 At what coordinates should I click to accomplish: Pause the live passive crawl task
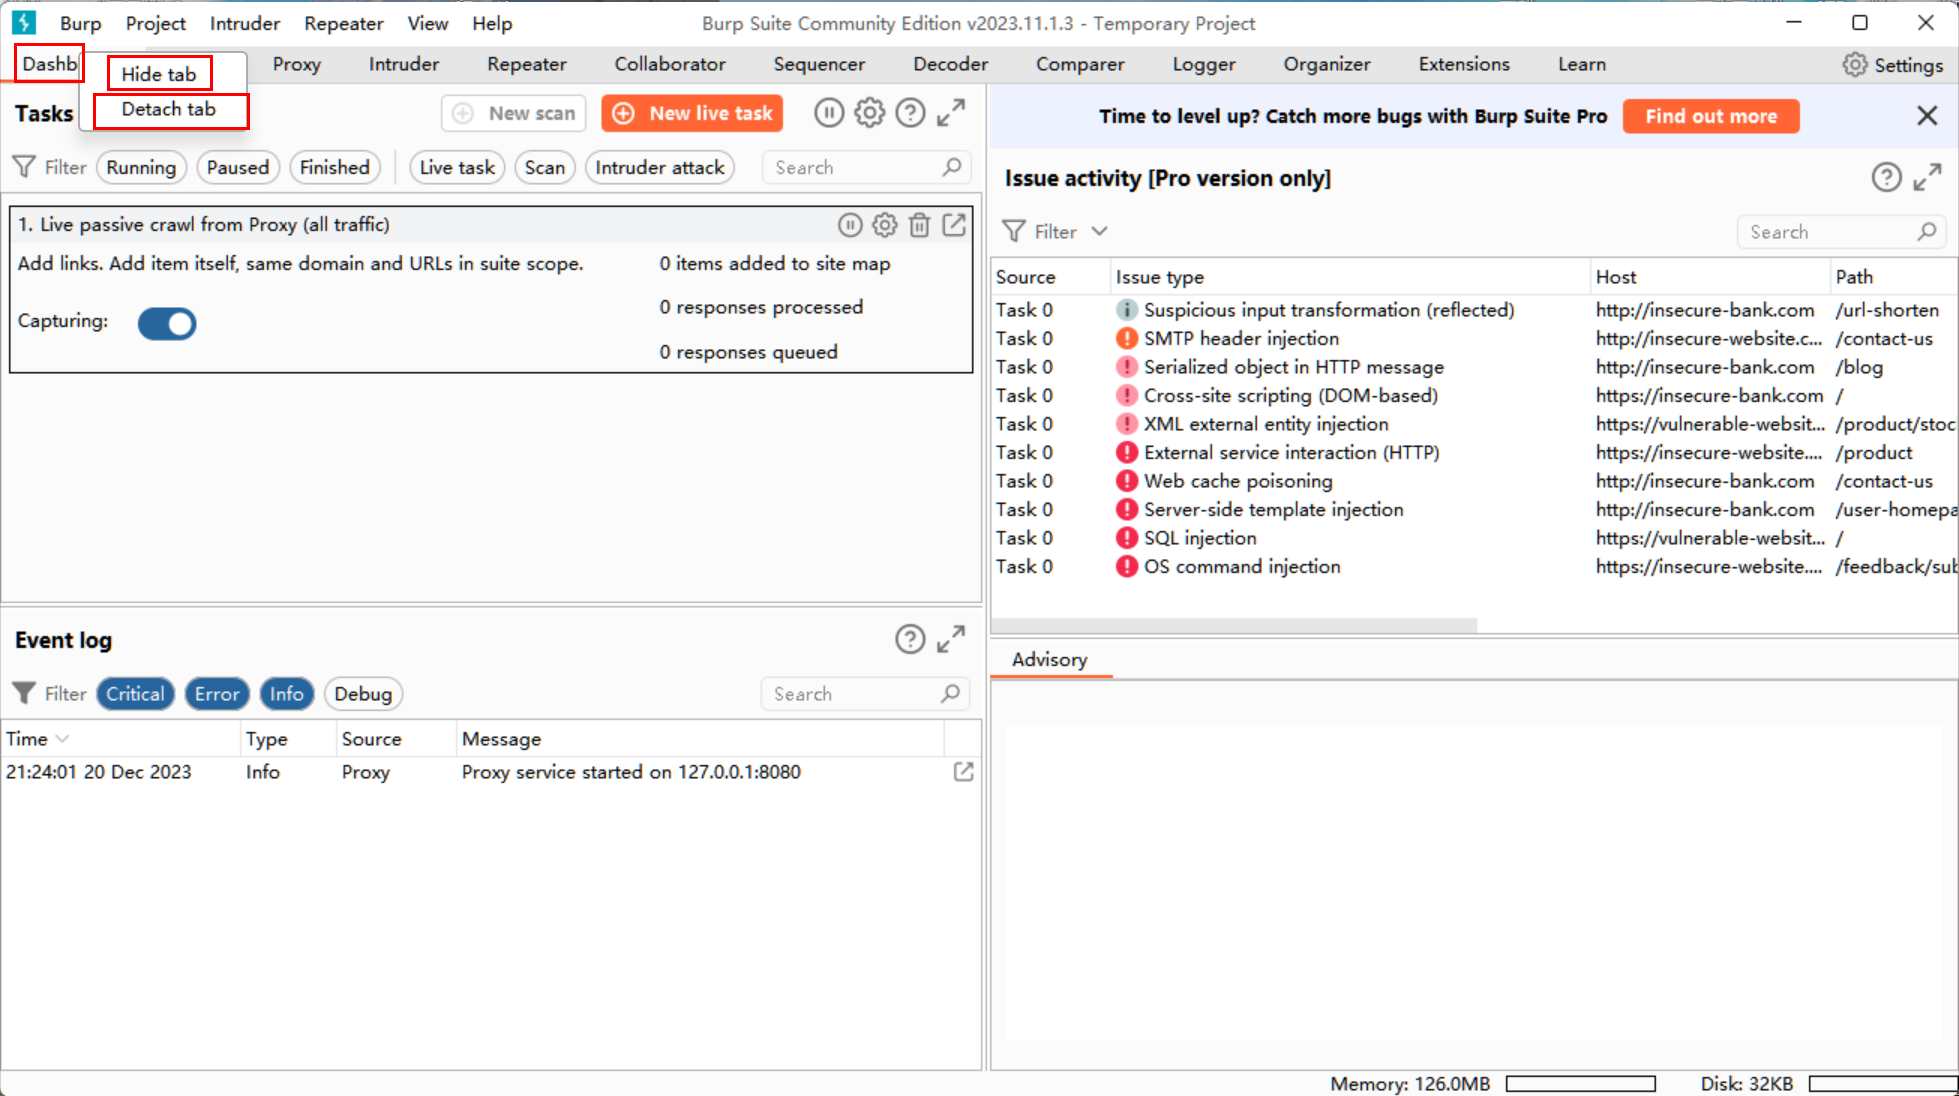849,225
